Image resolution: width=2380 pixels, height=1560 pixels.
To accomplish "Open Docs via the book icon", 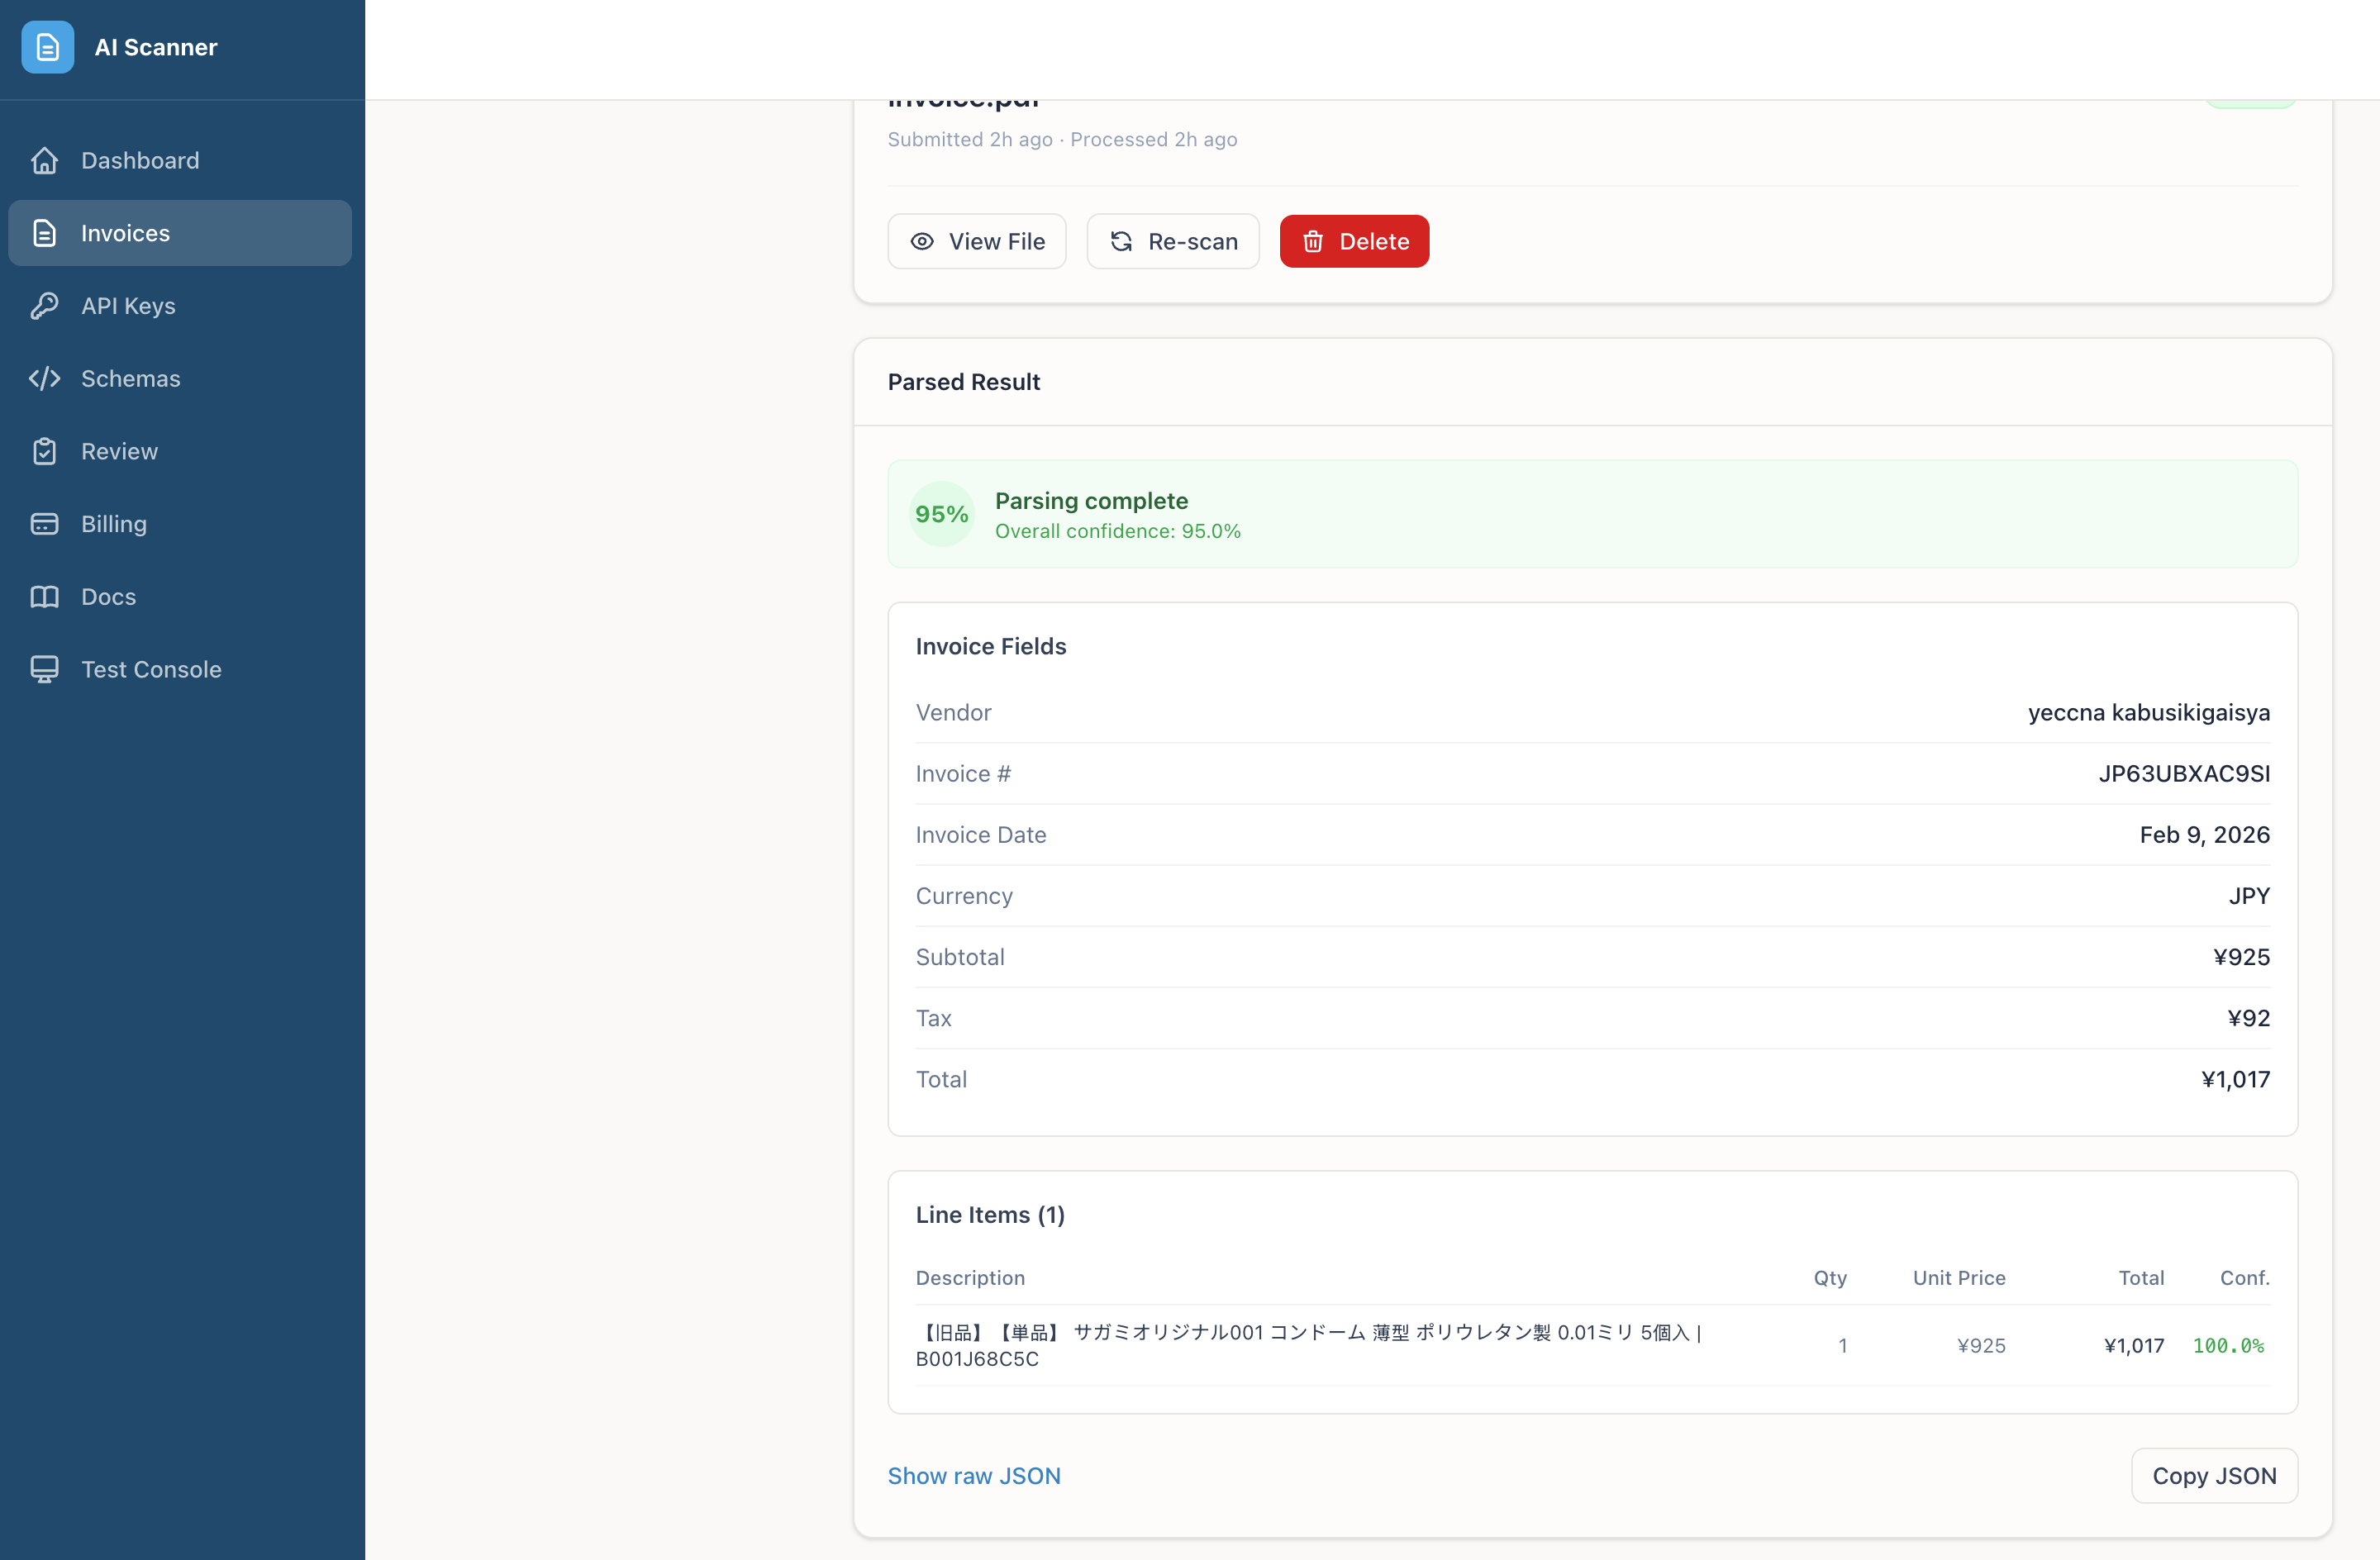I will pos(45,596).
